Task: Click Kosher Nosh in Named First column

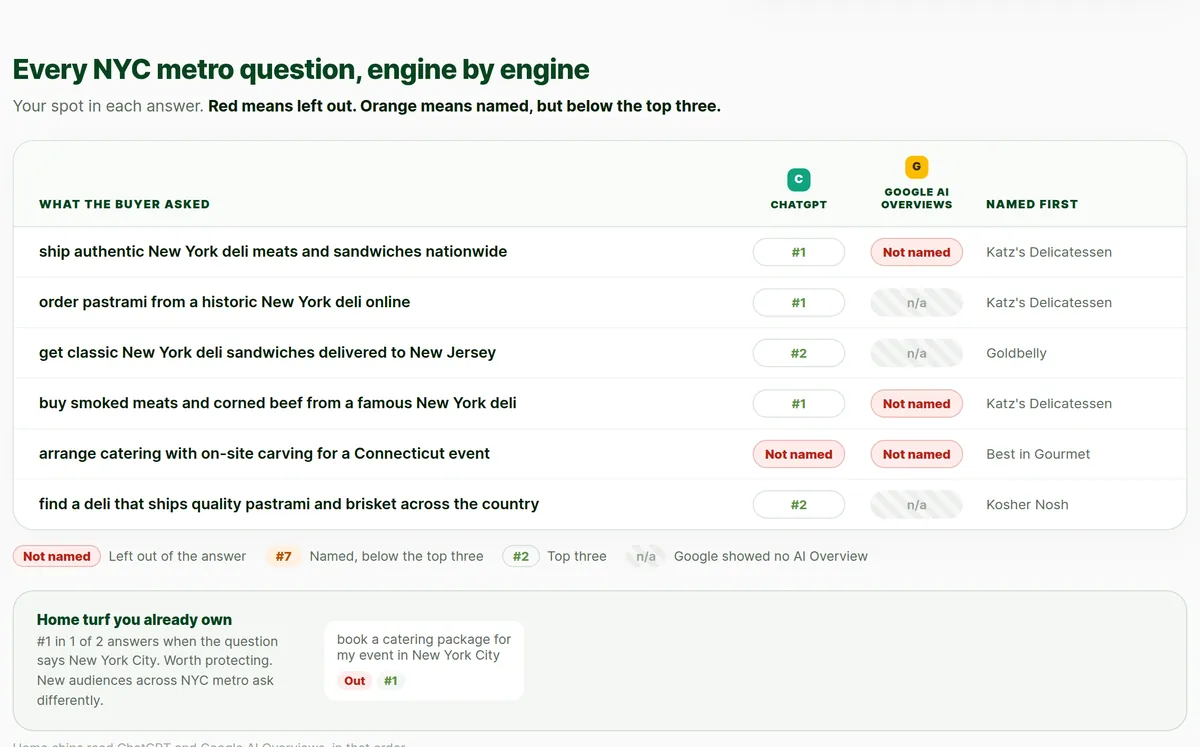Action: (x=1027, y=504)
